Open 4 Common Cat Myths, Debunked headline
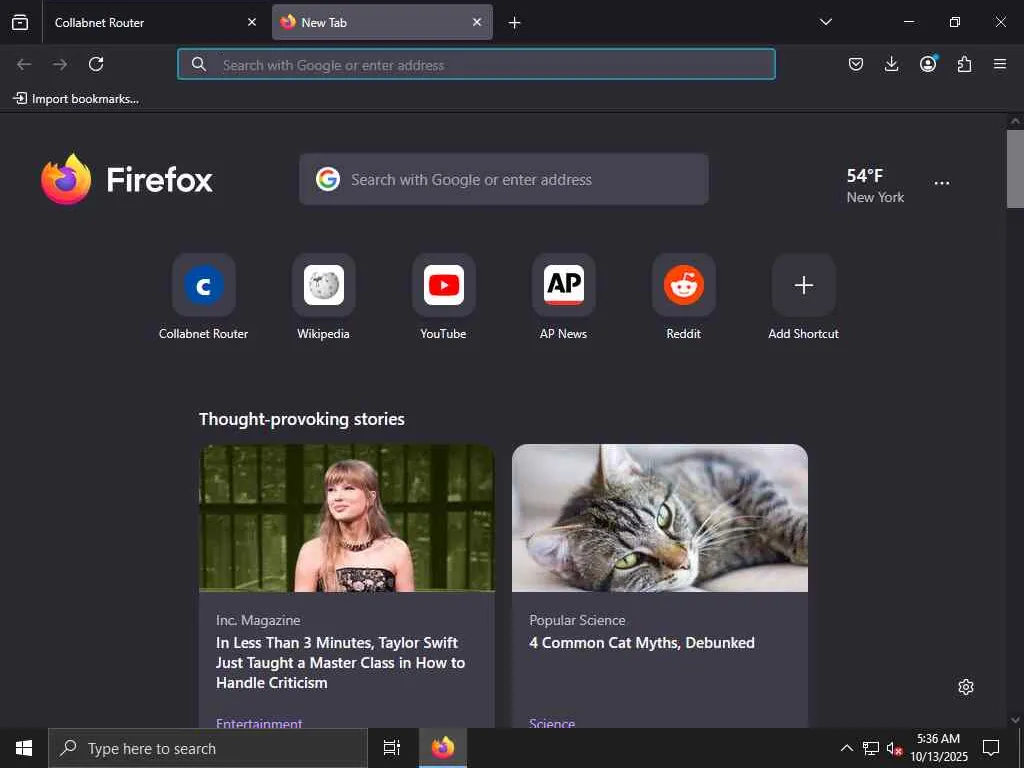 [x=642, y=643]
